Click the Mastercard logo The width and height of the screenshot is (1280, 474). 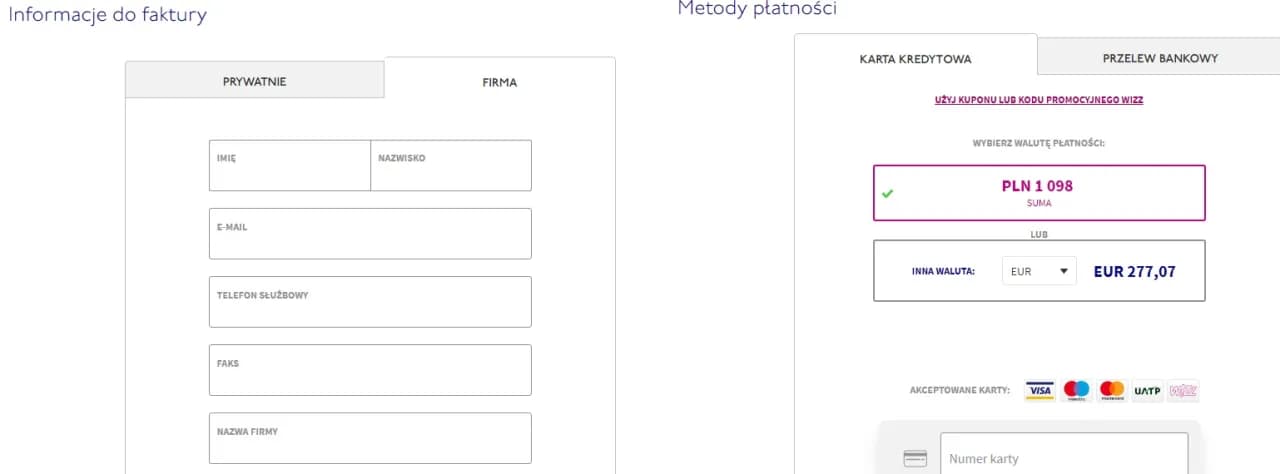click(1112, 390)
